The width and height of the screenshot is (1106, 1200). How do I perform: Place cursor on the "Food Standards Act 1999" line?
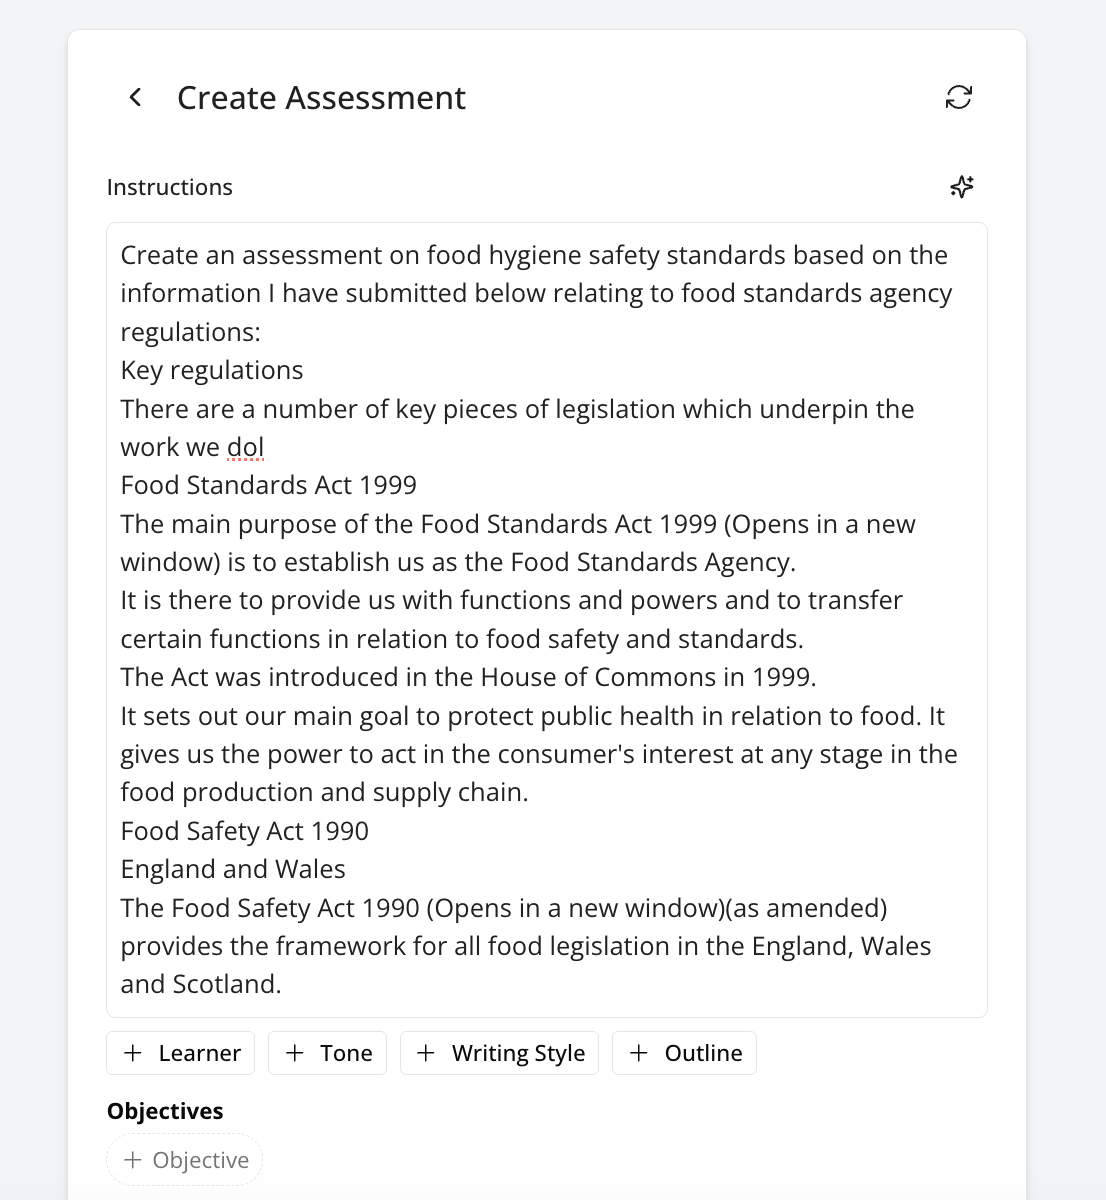pyautogui.click(x=268, y=485)
